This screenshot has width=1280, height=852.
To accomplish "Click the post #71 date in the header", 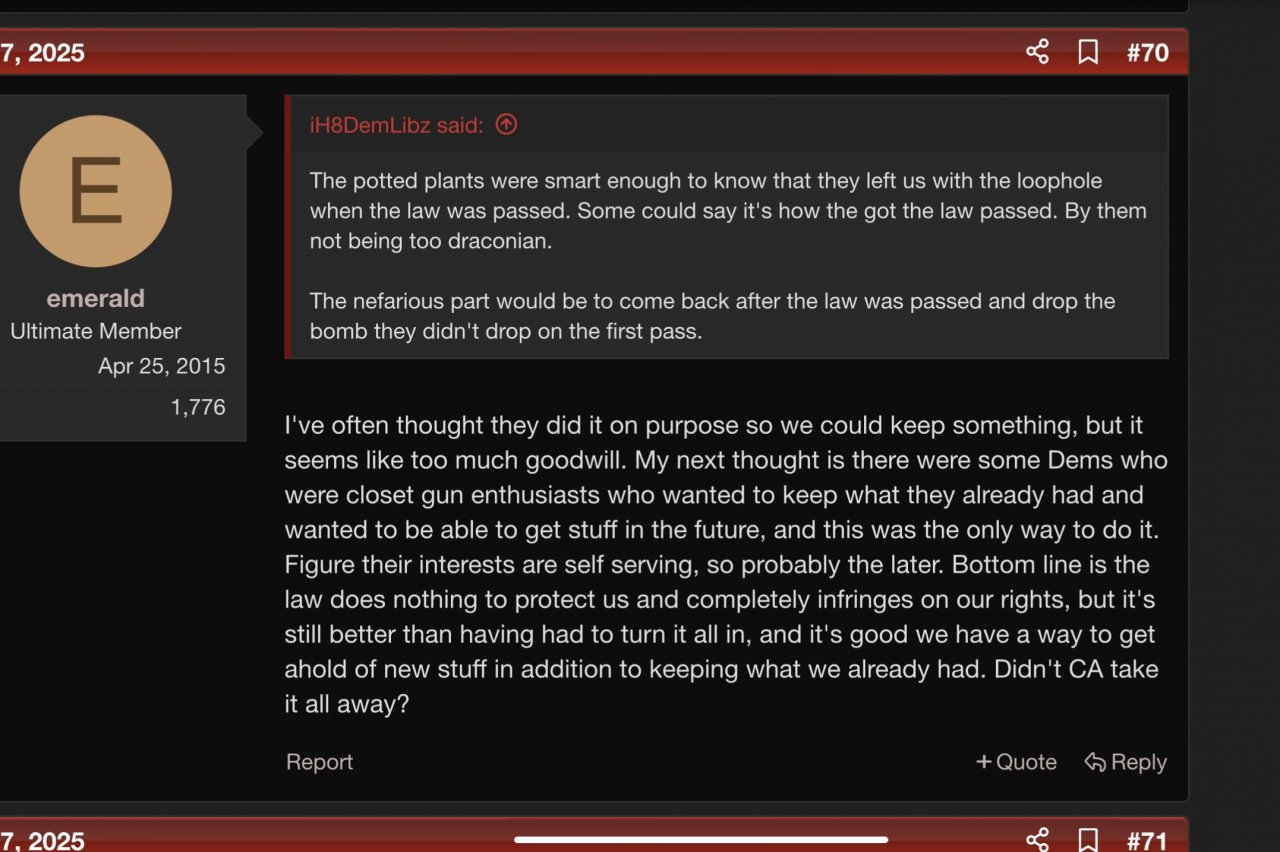I will [x=42, y=840].
